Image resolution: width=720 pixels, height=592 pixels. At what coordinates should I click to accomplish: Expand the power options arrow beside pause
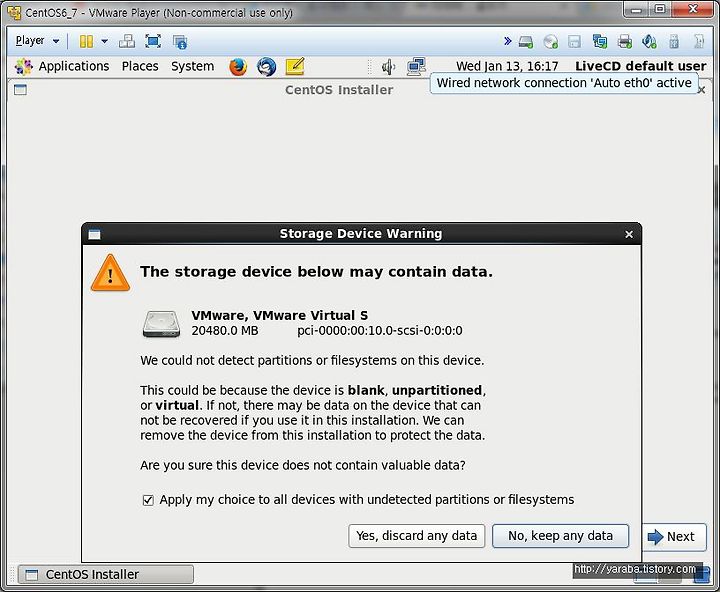[105, 41]
